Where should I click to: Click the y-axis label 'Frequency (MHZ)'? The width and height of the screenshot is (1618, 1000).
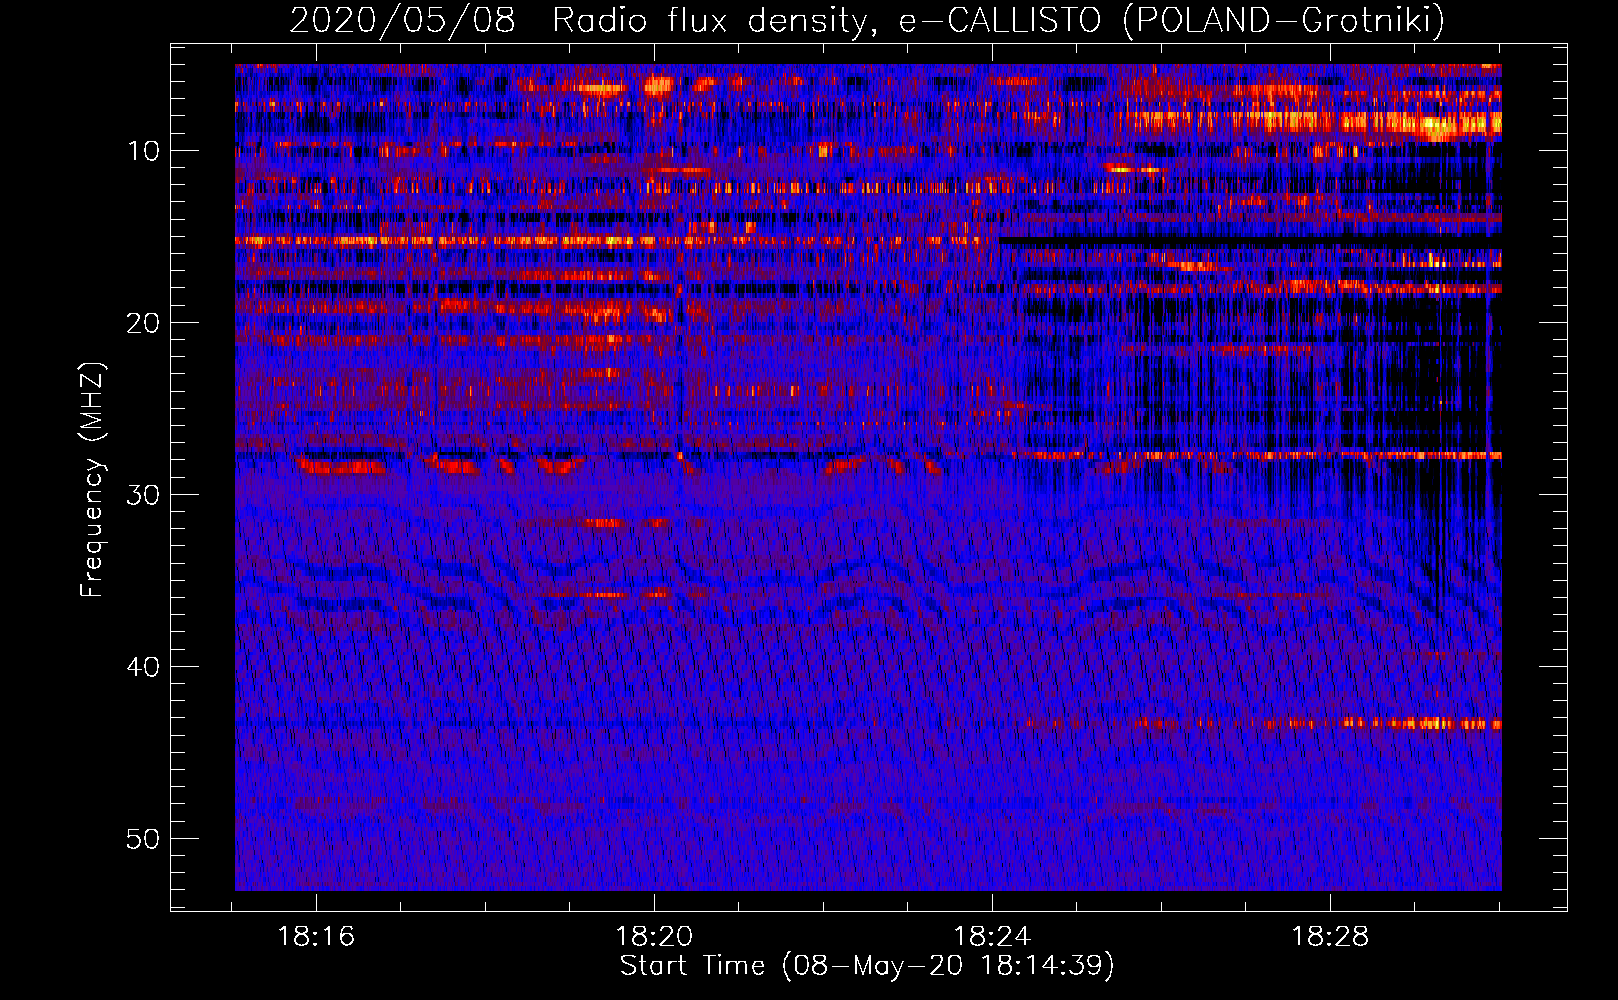tap(92, 480)
